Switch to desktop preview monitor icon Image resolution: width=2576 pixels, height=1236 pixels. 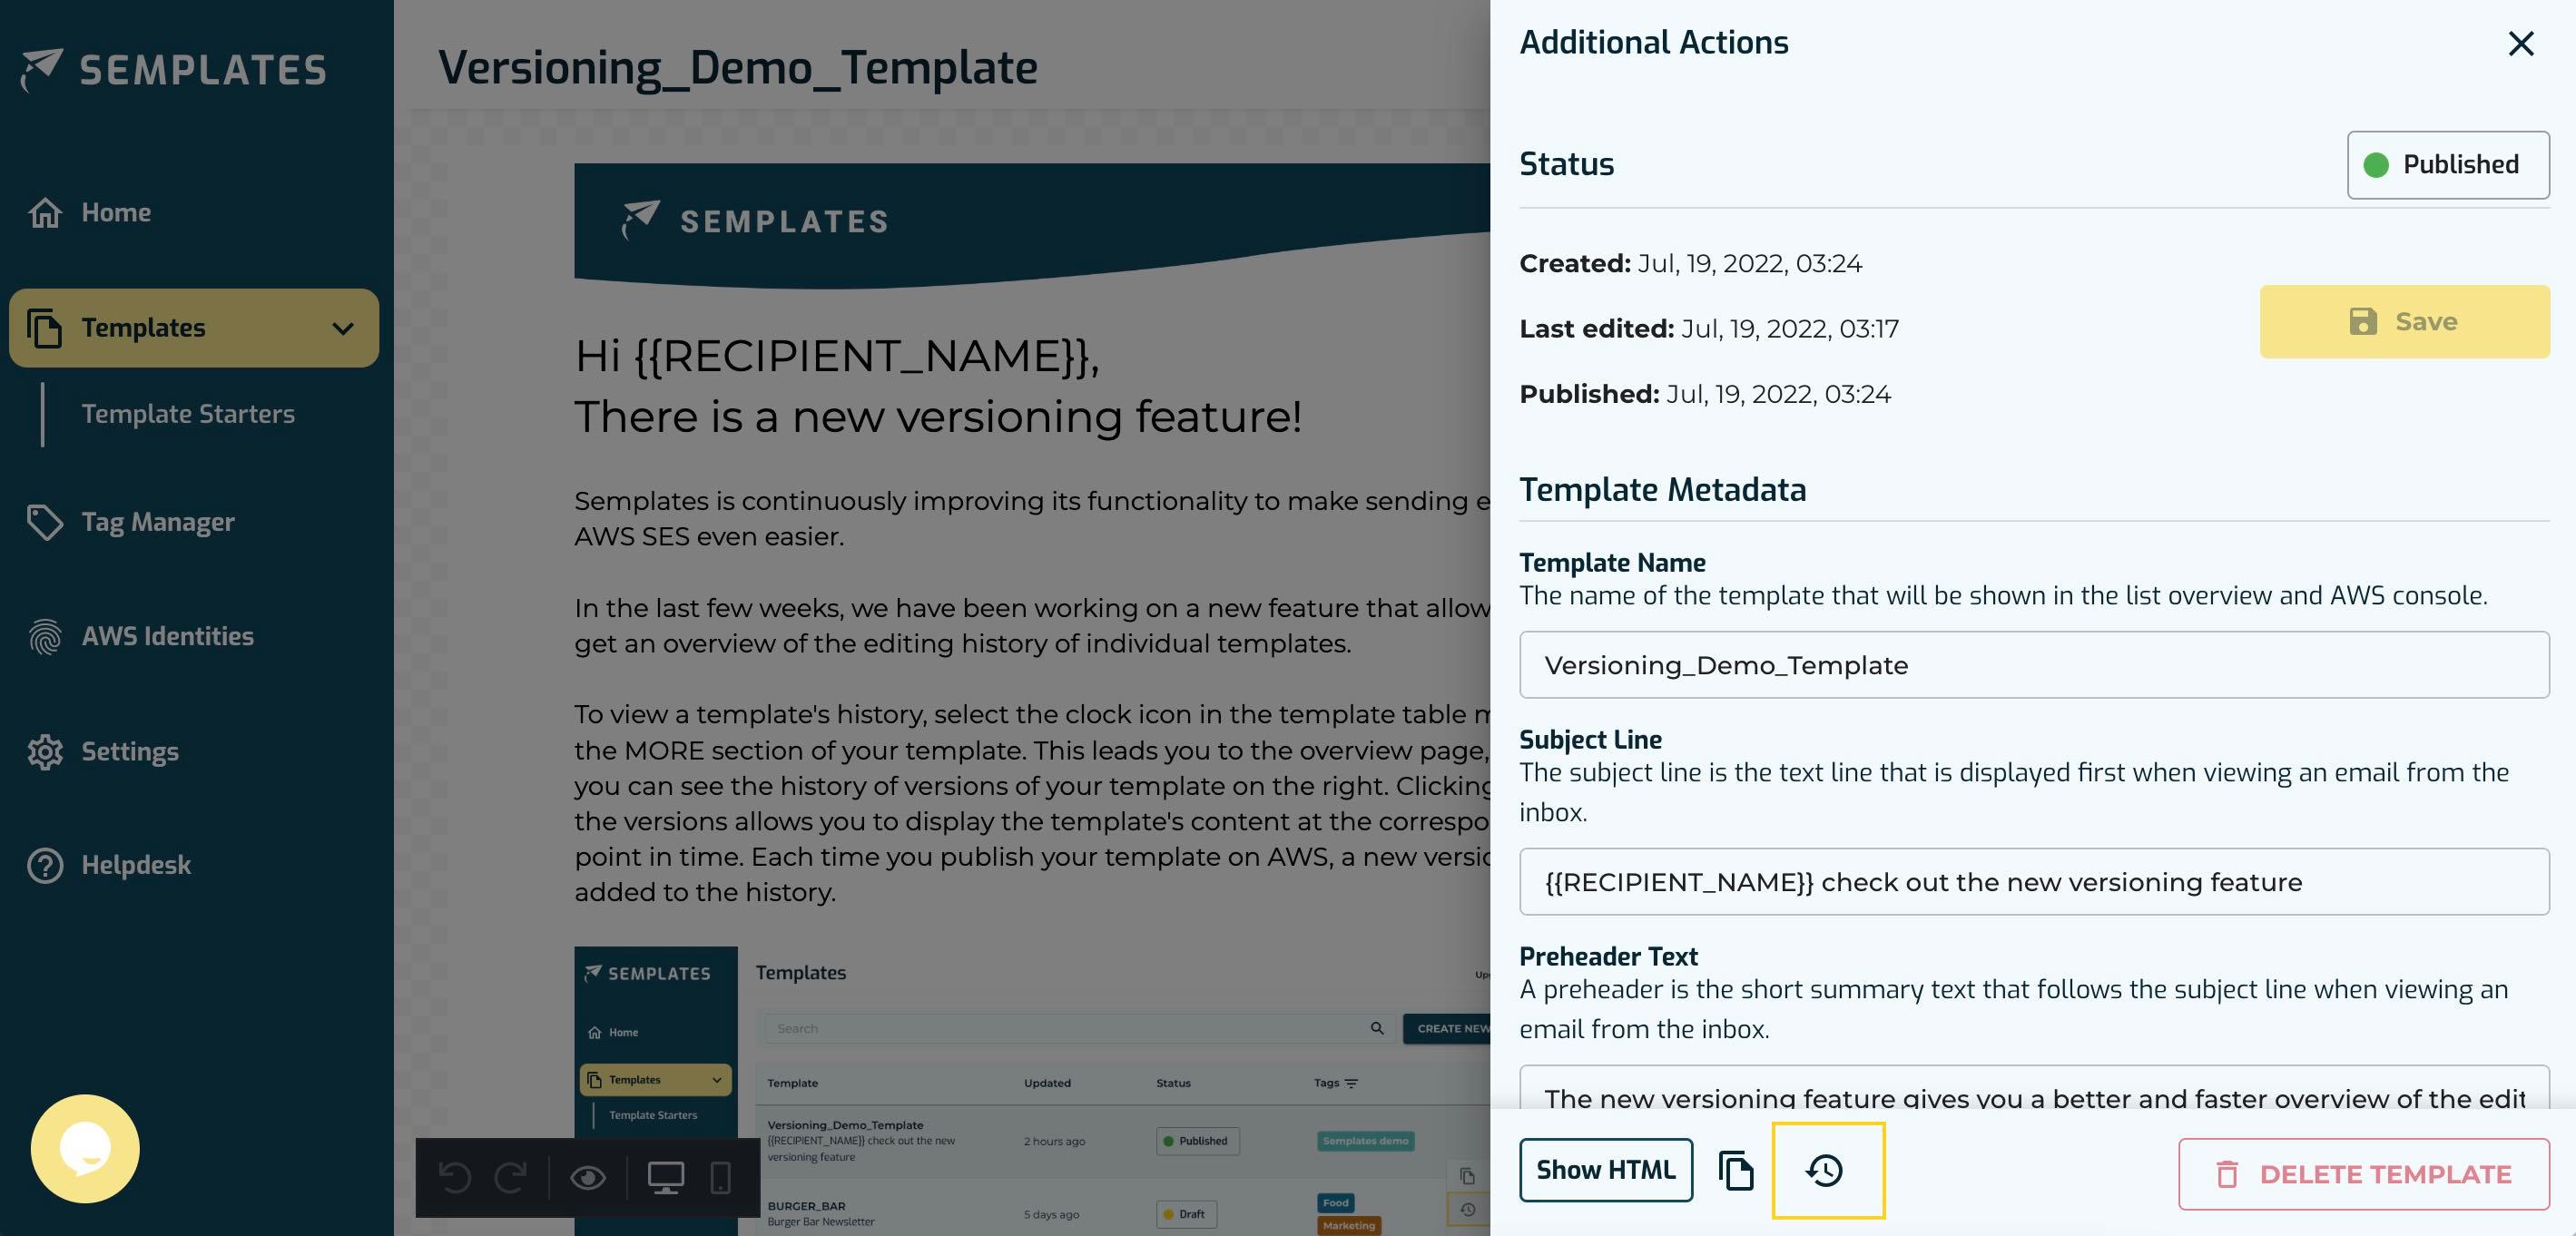tap(667, 1178)
